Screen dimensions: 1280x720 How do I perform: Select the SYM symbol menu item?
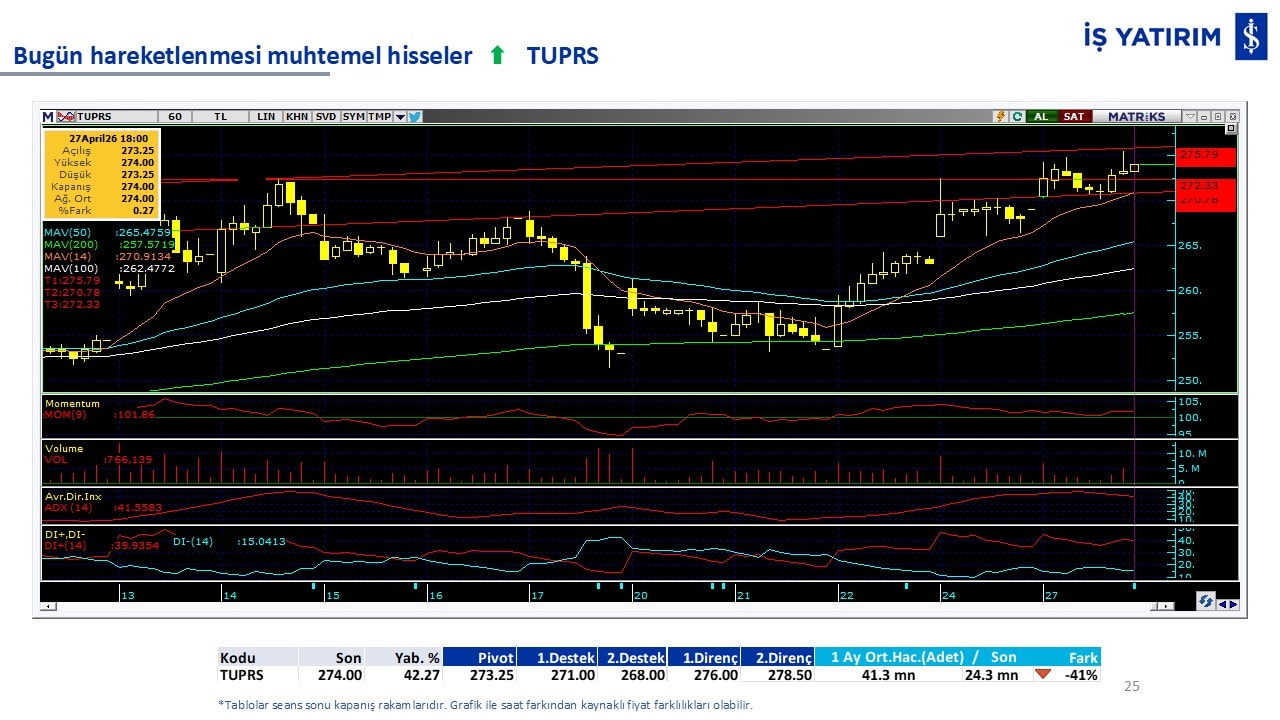(353, 117)
